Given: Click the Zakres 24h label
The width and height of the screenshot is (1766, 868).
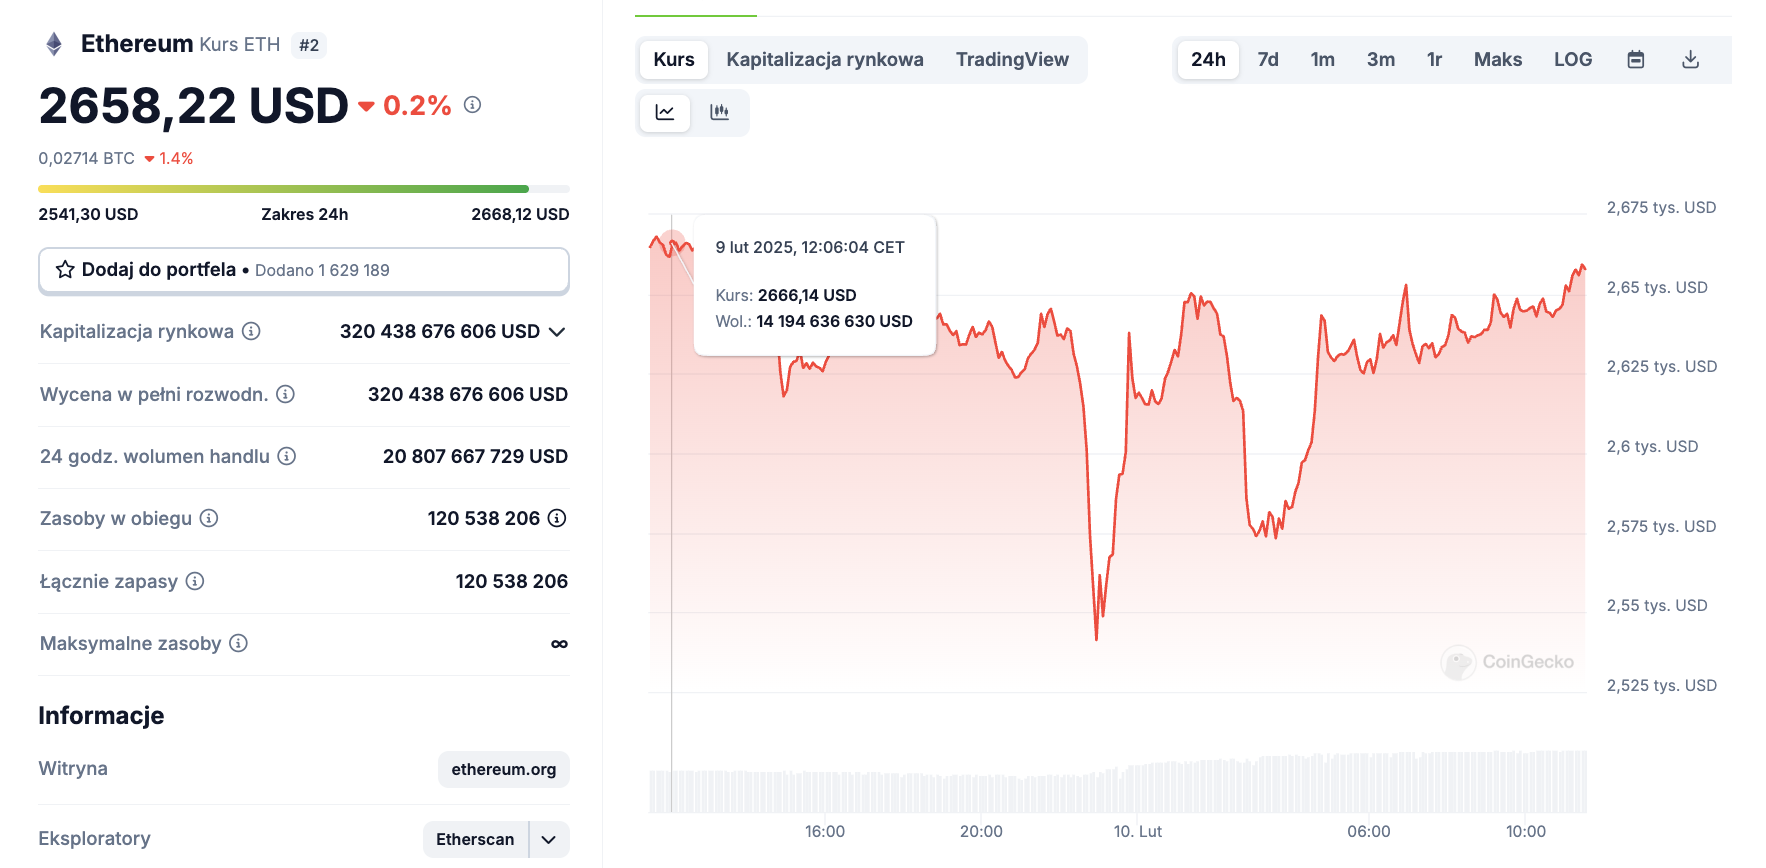Looking at the screenshot, I should coord(305,215).
